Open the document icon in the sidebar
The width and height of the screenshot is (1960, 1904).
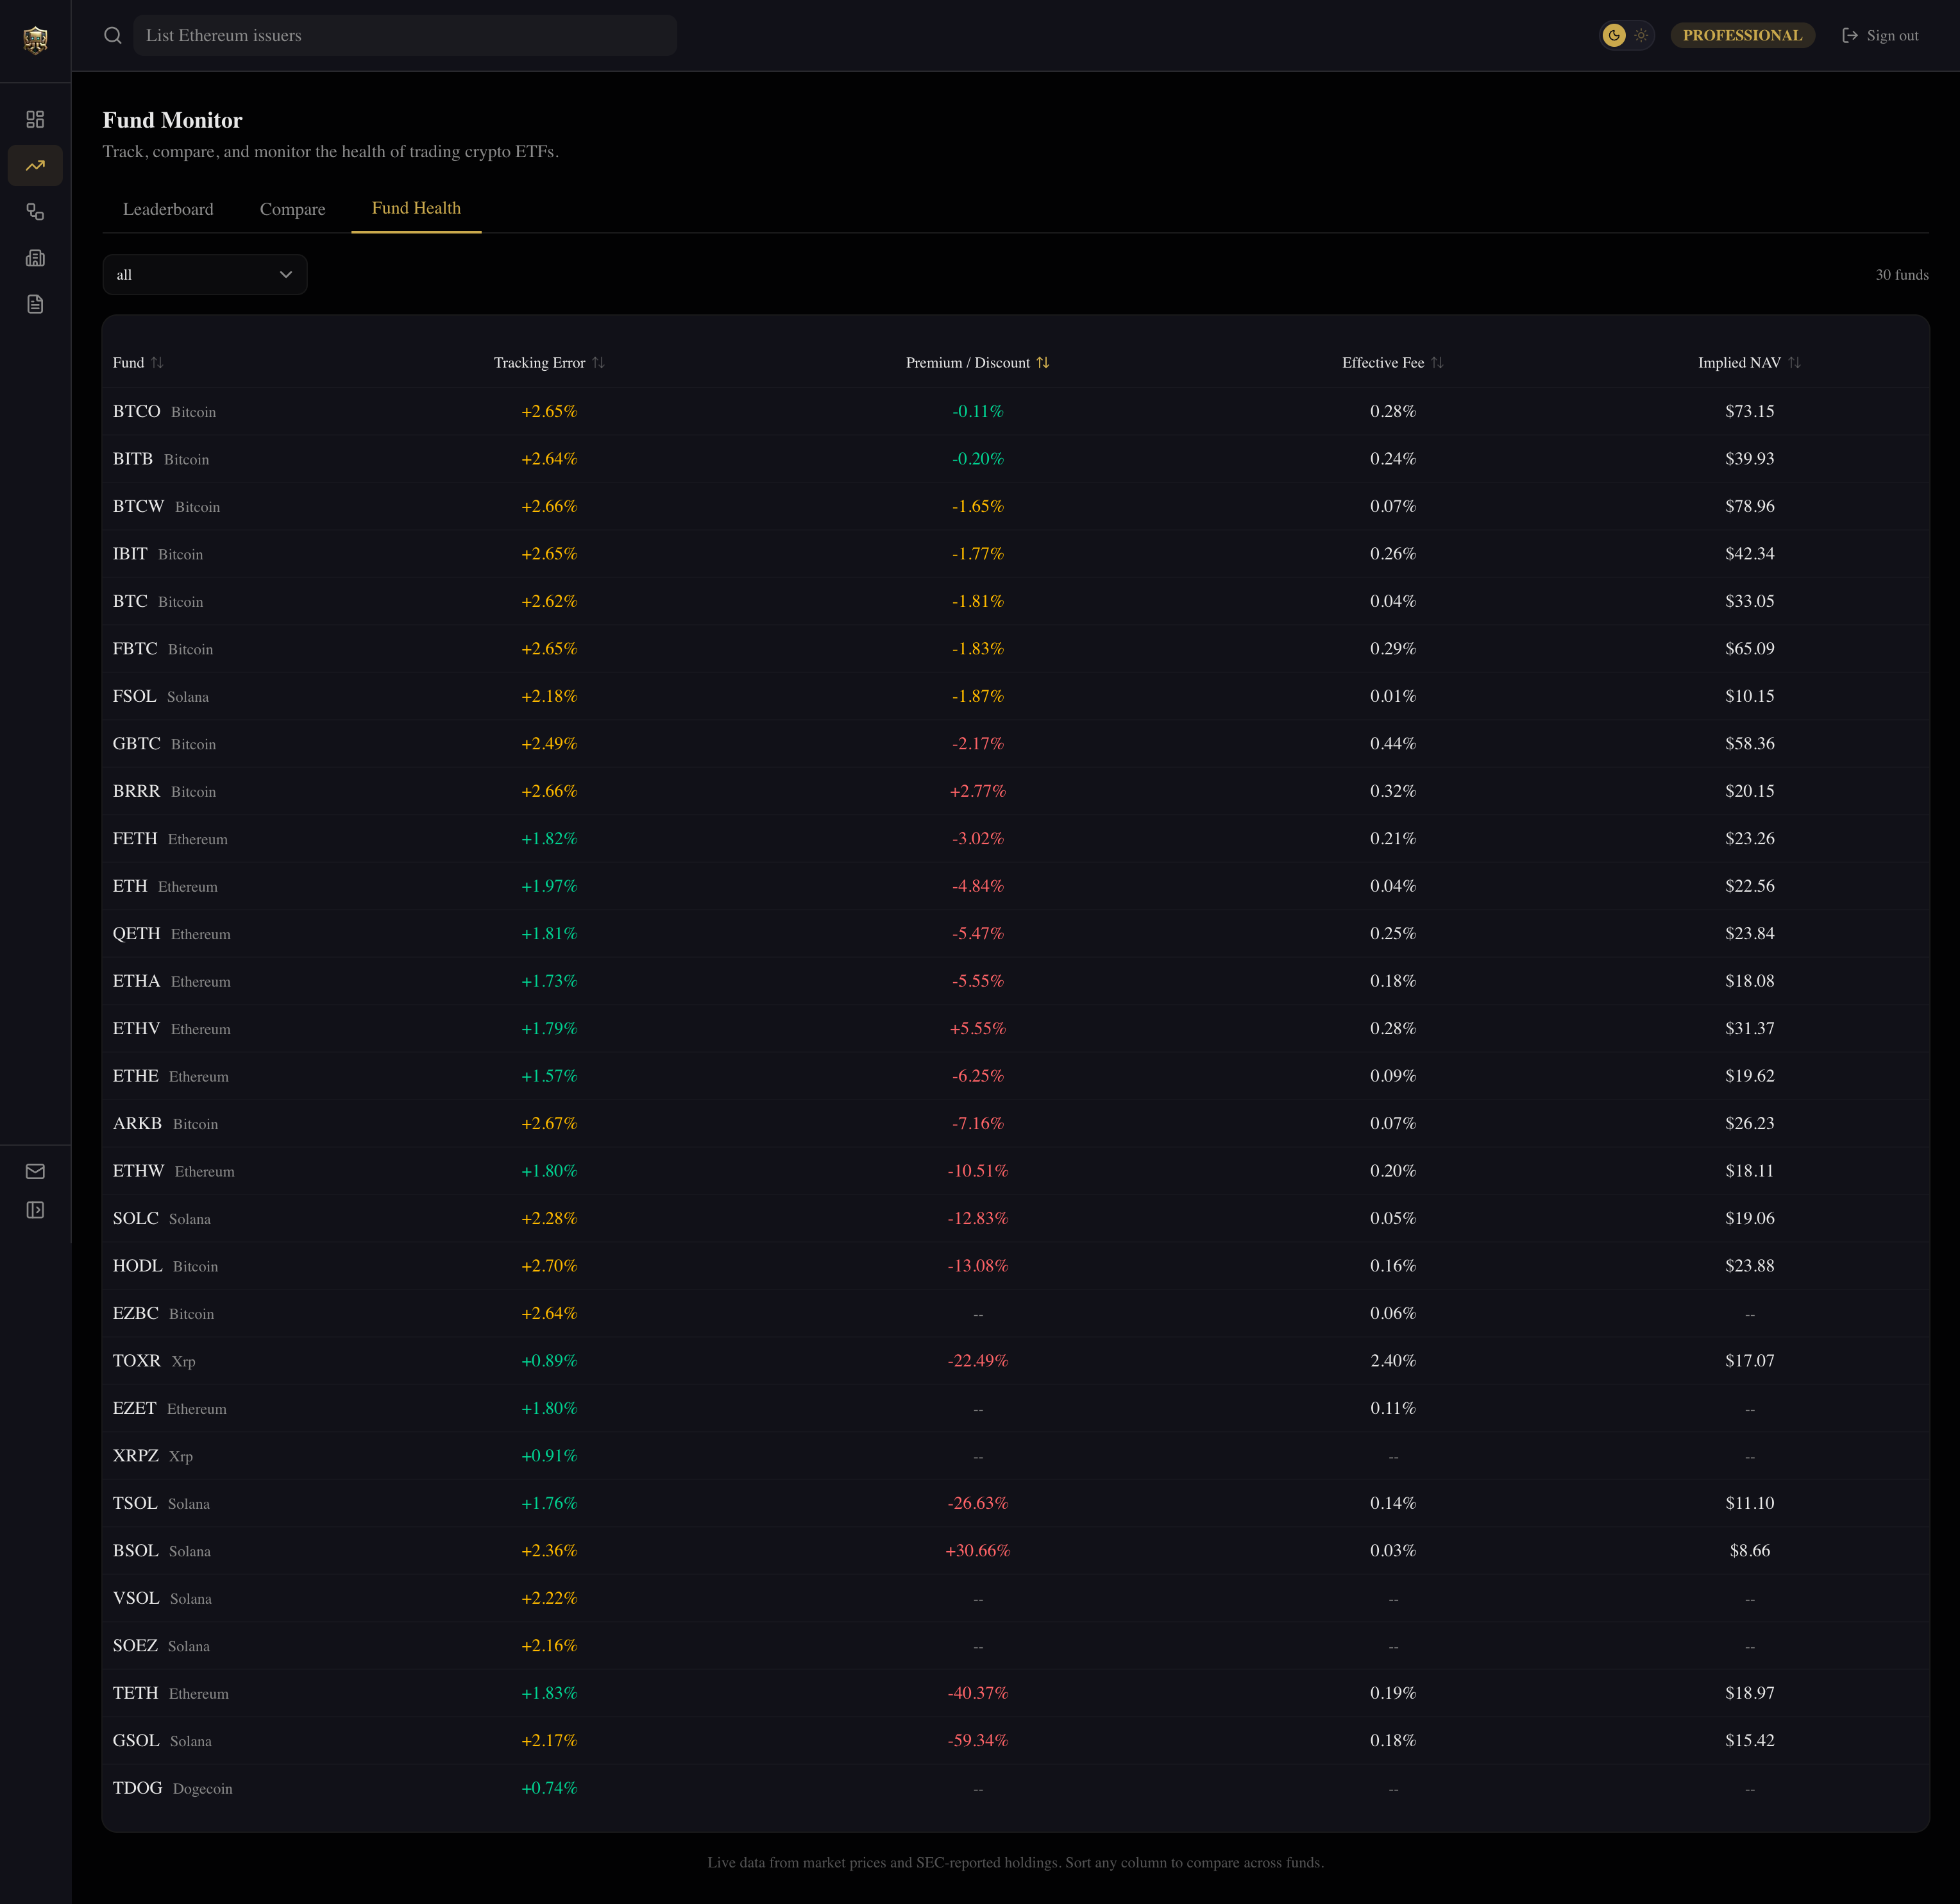(x=35, y=304)
